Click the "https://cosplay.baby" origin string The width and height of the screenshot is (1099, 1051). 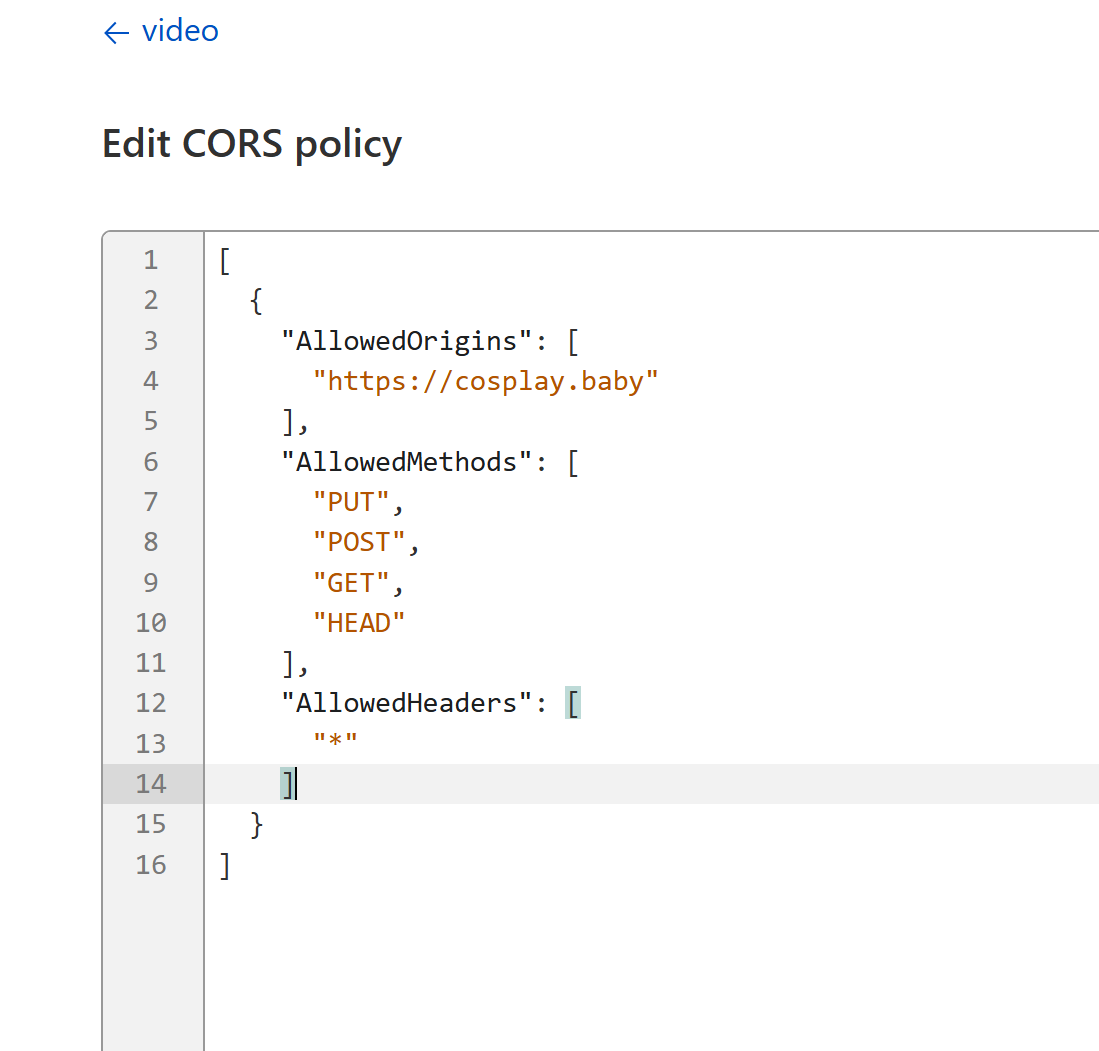(x=486, y=381)
